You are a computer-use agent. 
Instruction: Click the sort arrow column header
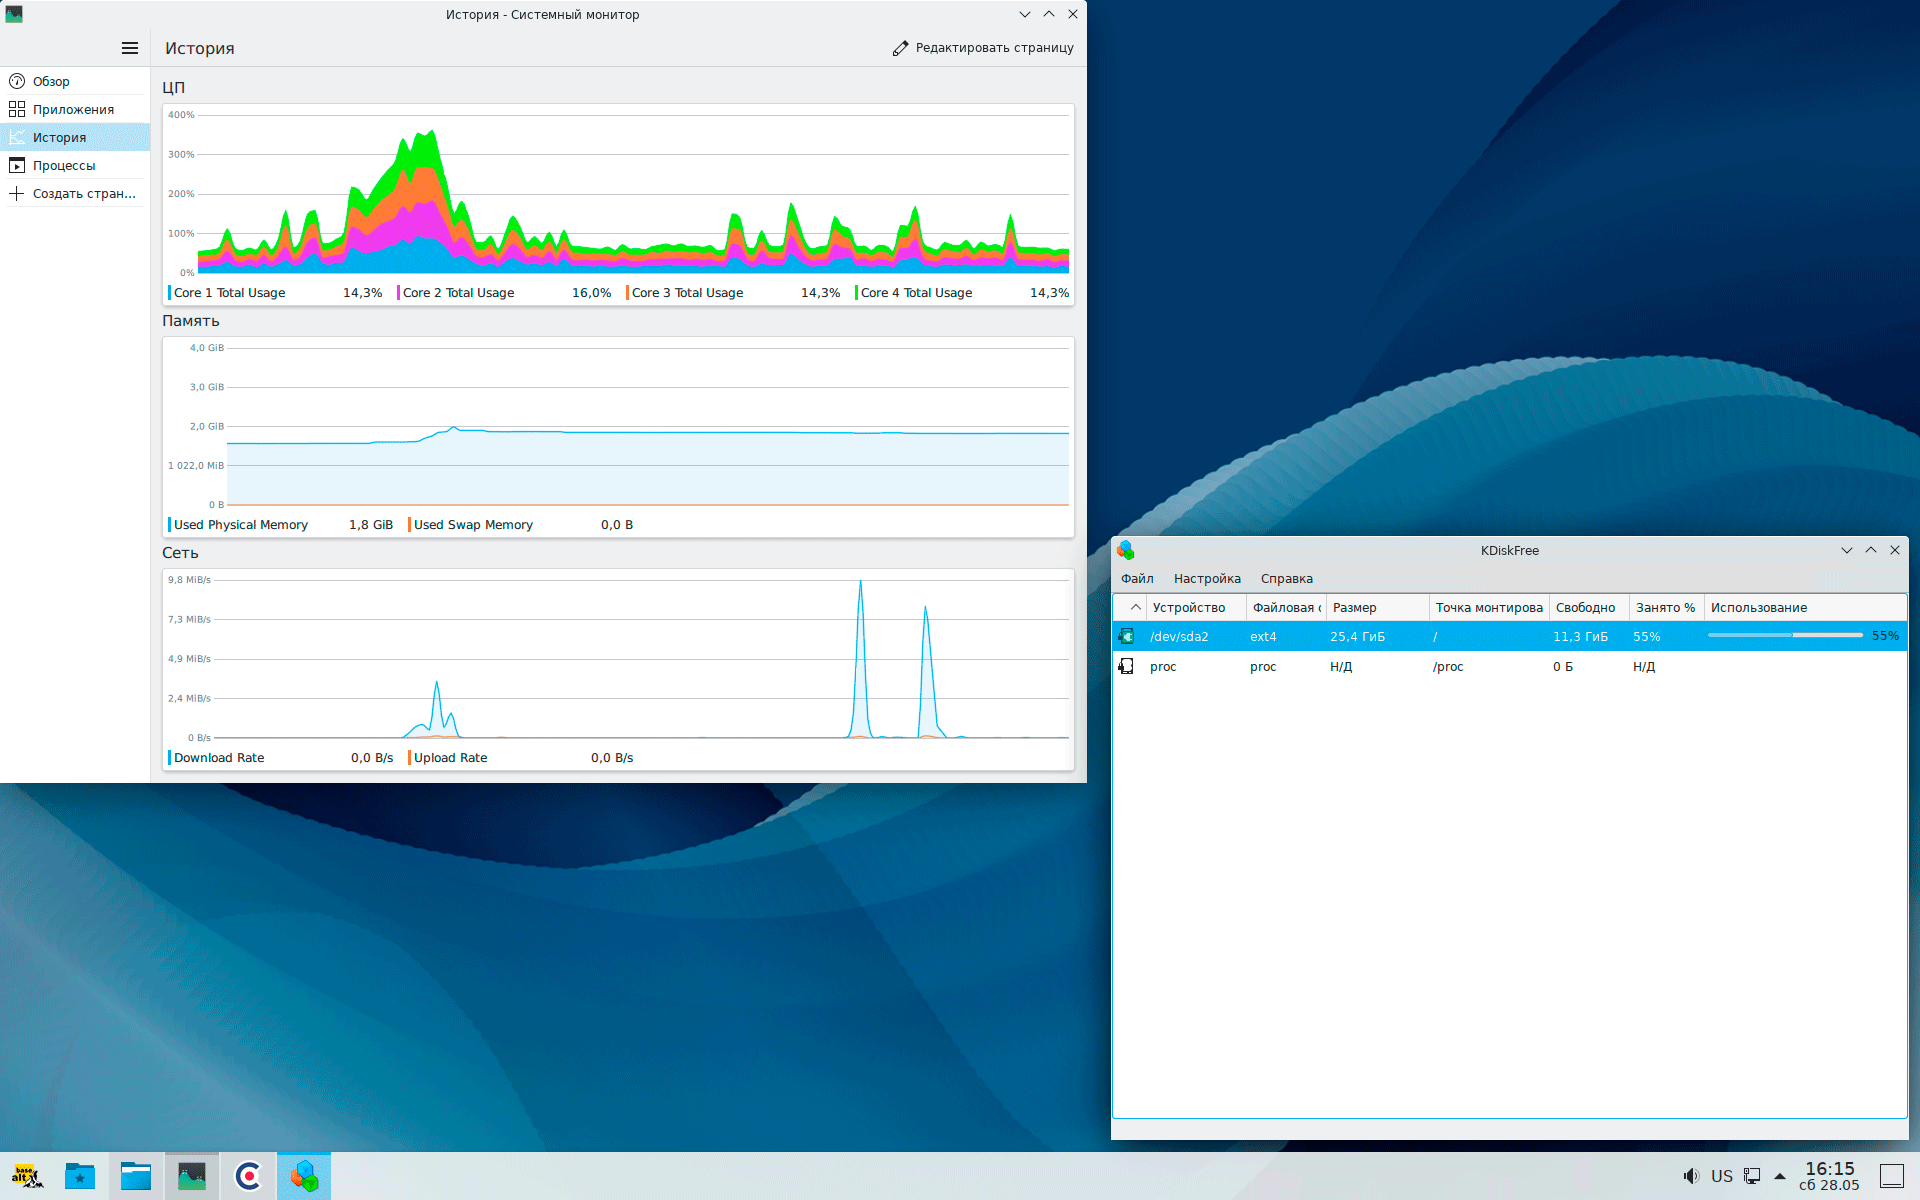[x=1135, y=608]
